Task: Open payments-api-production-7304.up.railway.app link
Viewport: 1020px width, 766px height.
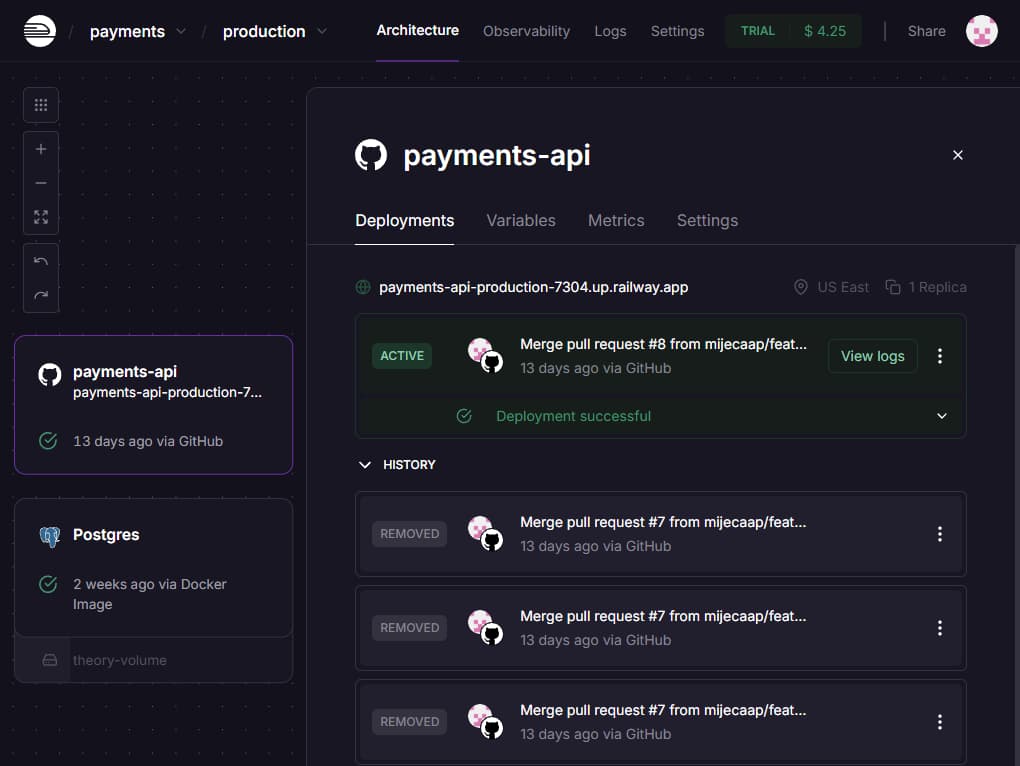Action: [x=533, y=287]
